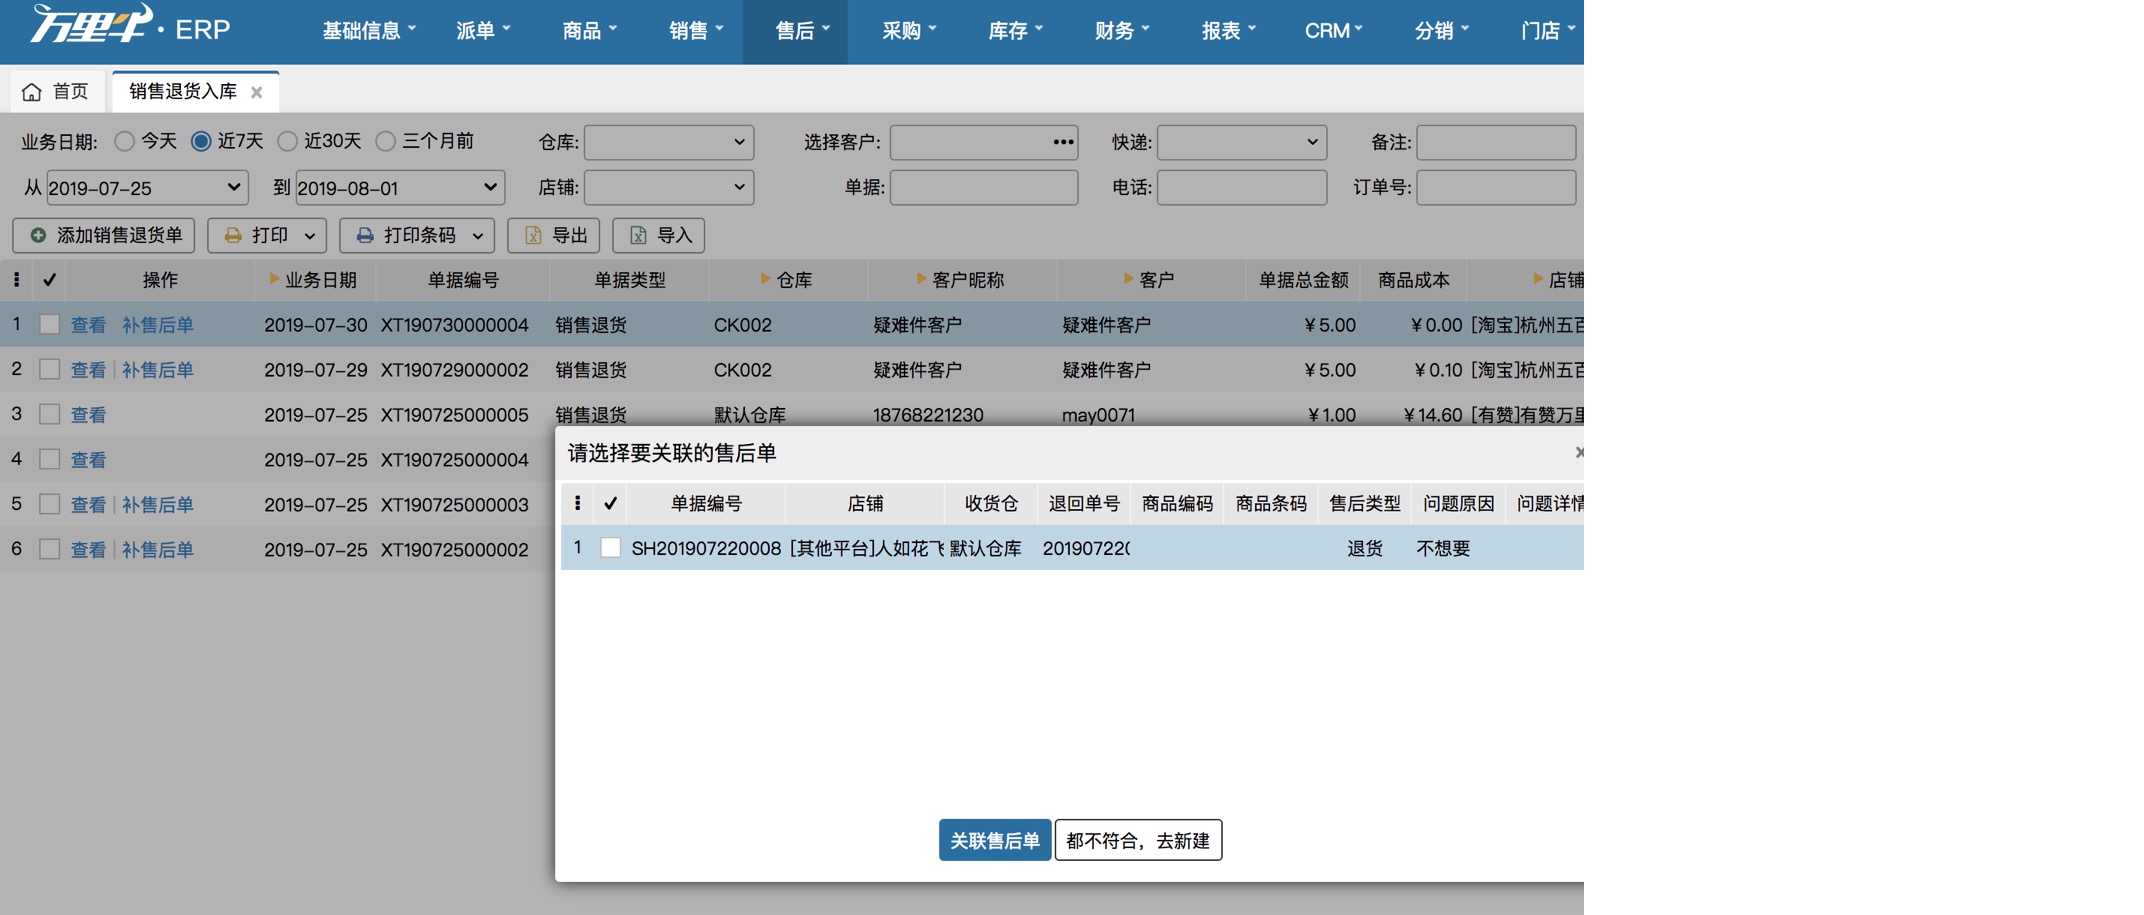Viewport: 2144px width, 915px height.
Task: Click 售后类型 column header in dialog
Action: [x=1364, y=503]
